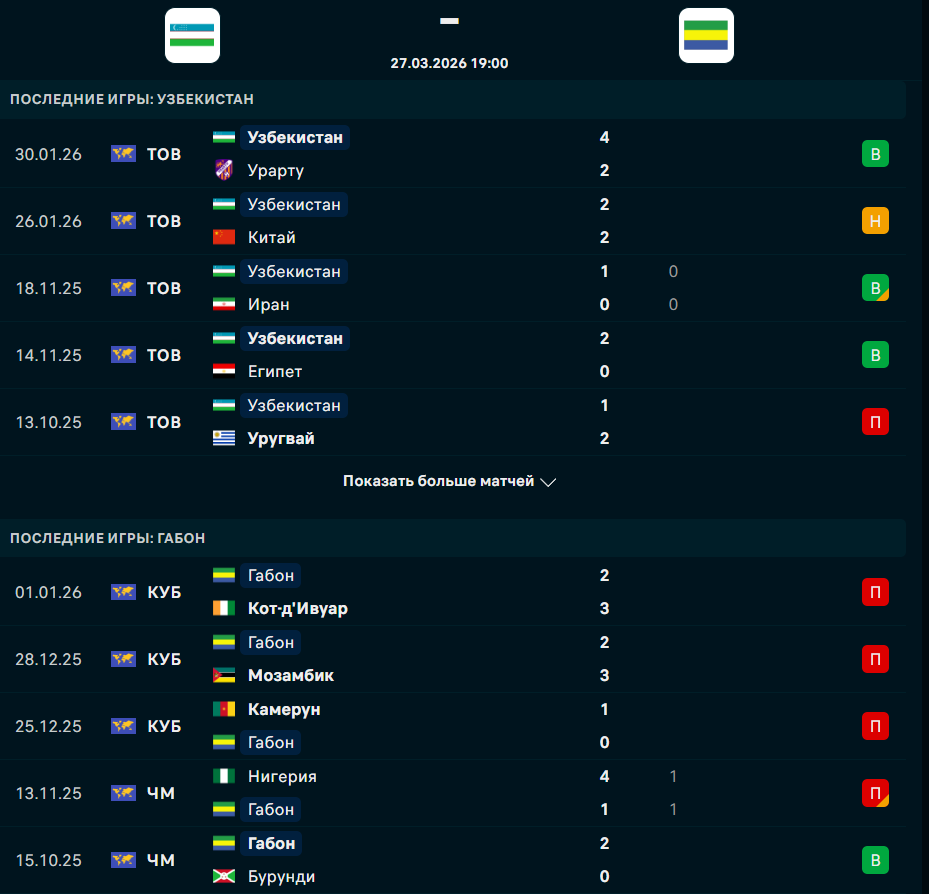This screenshot has width=929, height=894.
Task: Click green 'В' badge for Urartu match
Action: pyautogui.click(x=875, y=154)
